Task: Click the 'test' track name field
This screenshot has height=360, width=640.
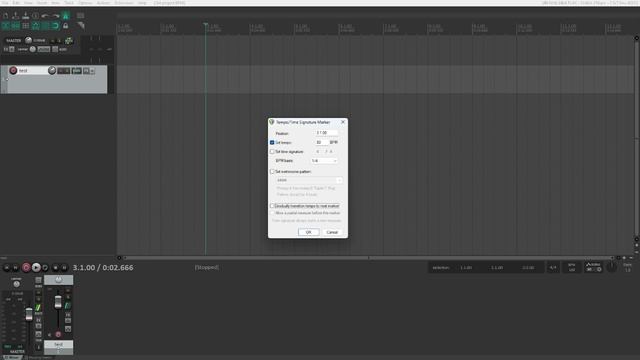Action: pyautogui.click(x=33, y=71)
